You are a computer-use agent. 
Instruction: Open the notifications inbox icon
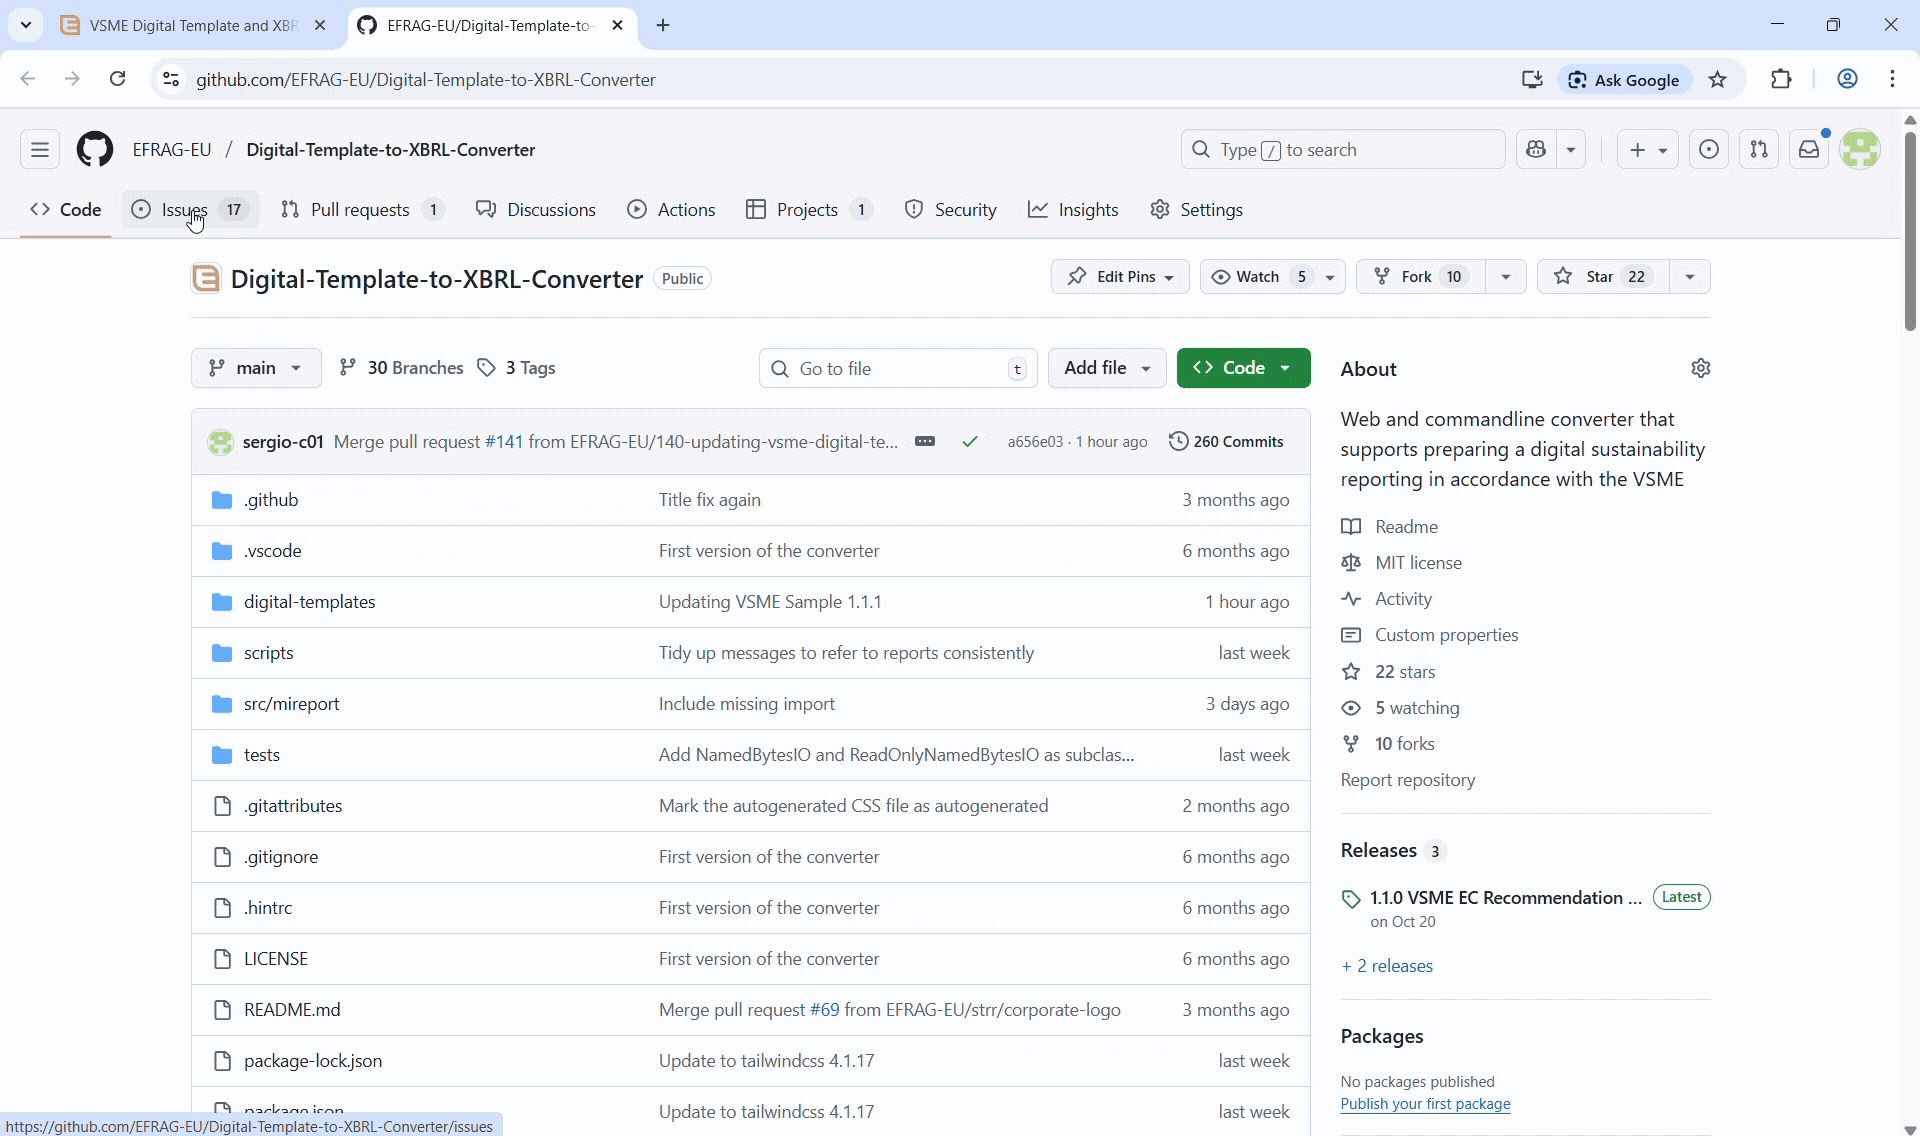click(1809, 150)
